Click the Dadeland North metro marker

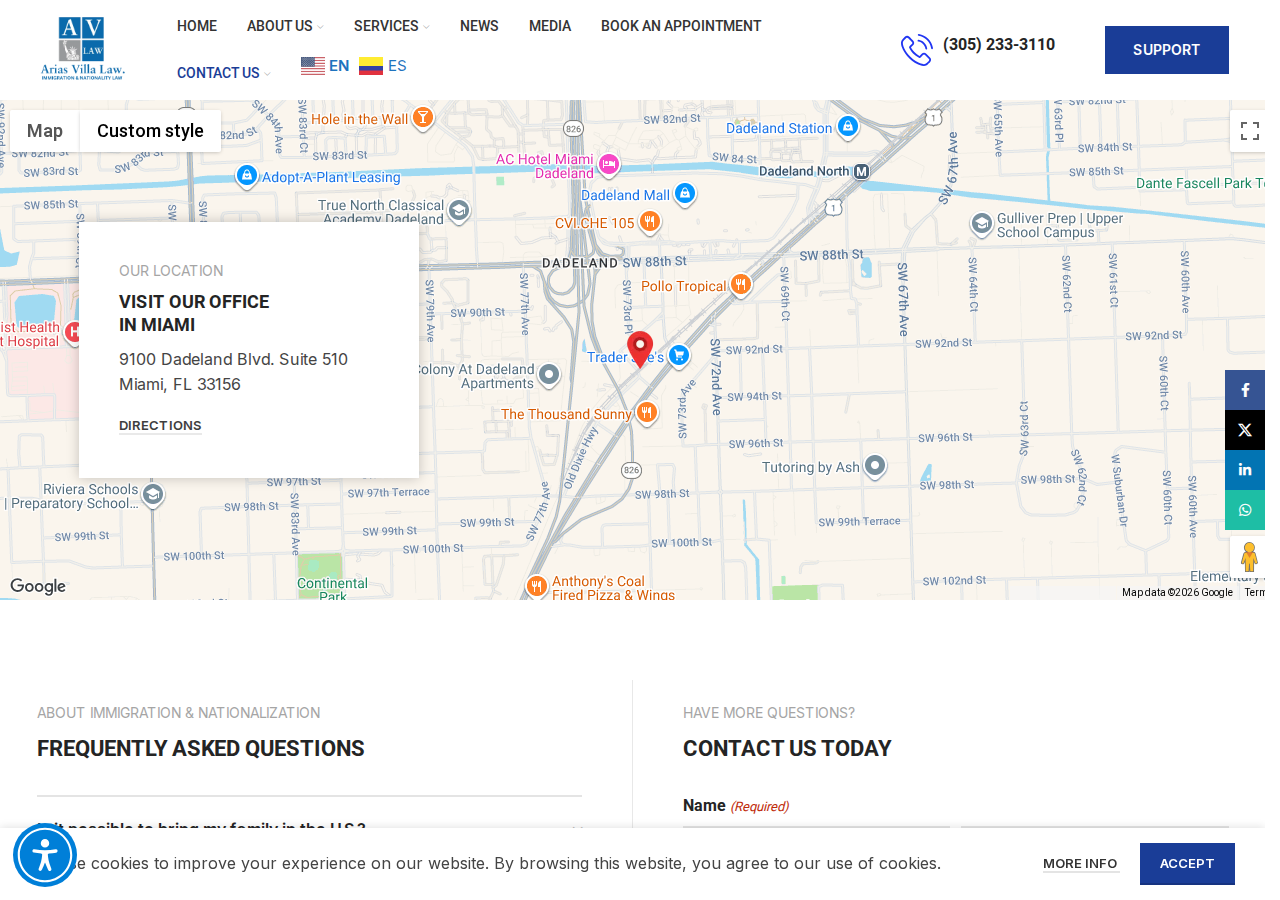[x=861, y=171]
